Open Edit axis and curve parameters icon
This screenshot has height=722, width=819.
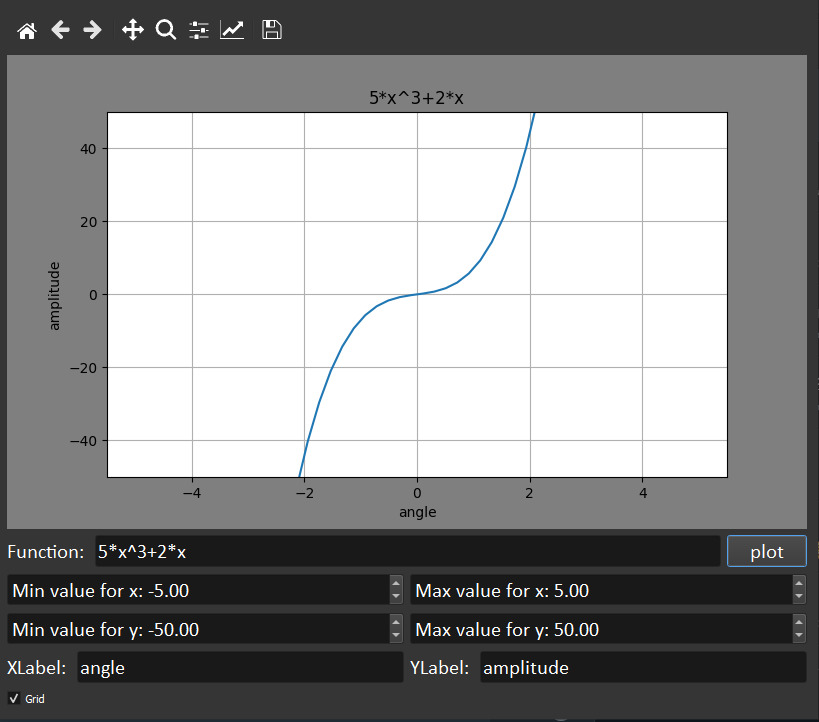pyautogui.click(x=232, y=30)
